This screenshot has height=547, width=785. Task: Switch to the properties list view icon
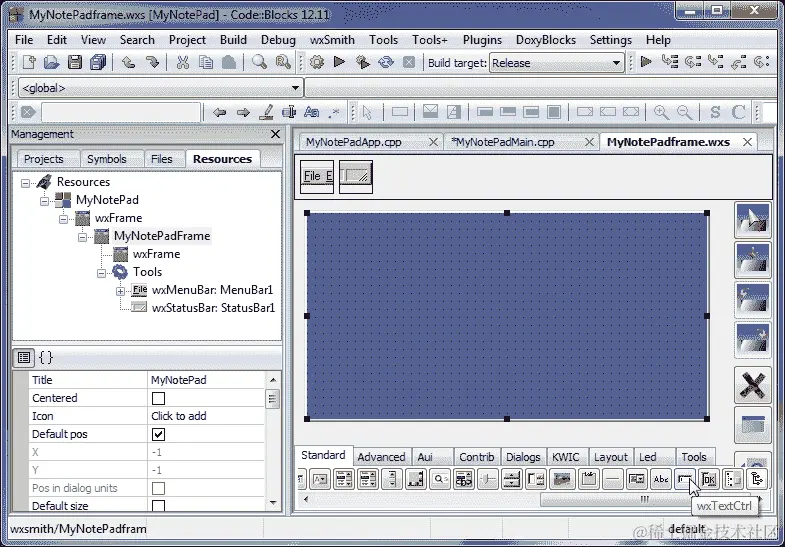24,357
